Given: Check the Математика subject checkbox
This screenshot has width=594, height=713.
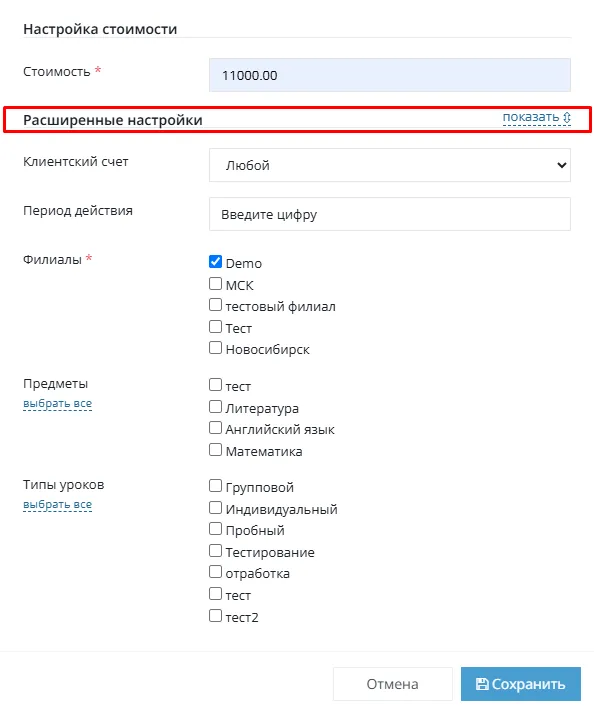Looking at the screenshot, I should click(216, 450).
